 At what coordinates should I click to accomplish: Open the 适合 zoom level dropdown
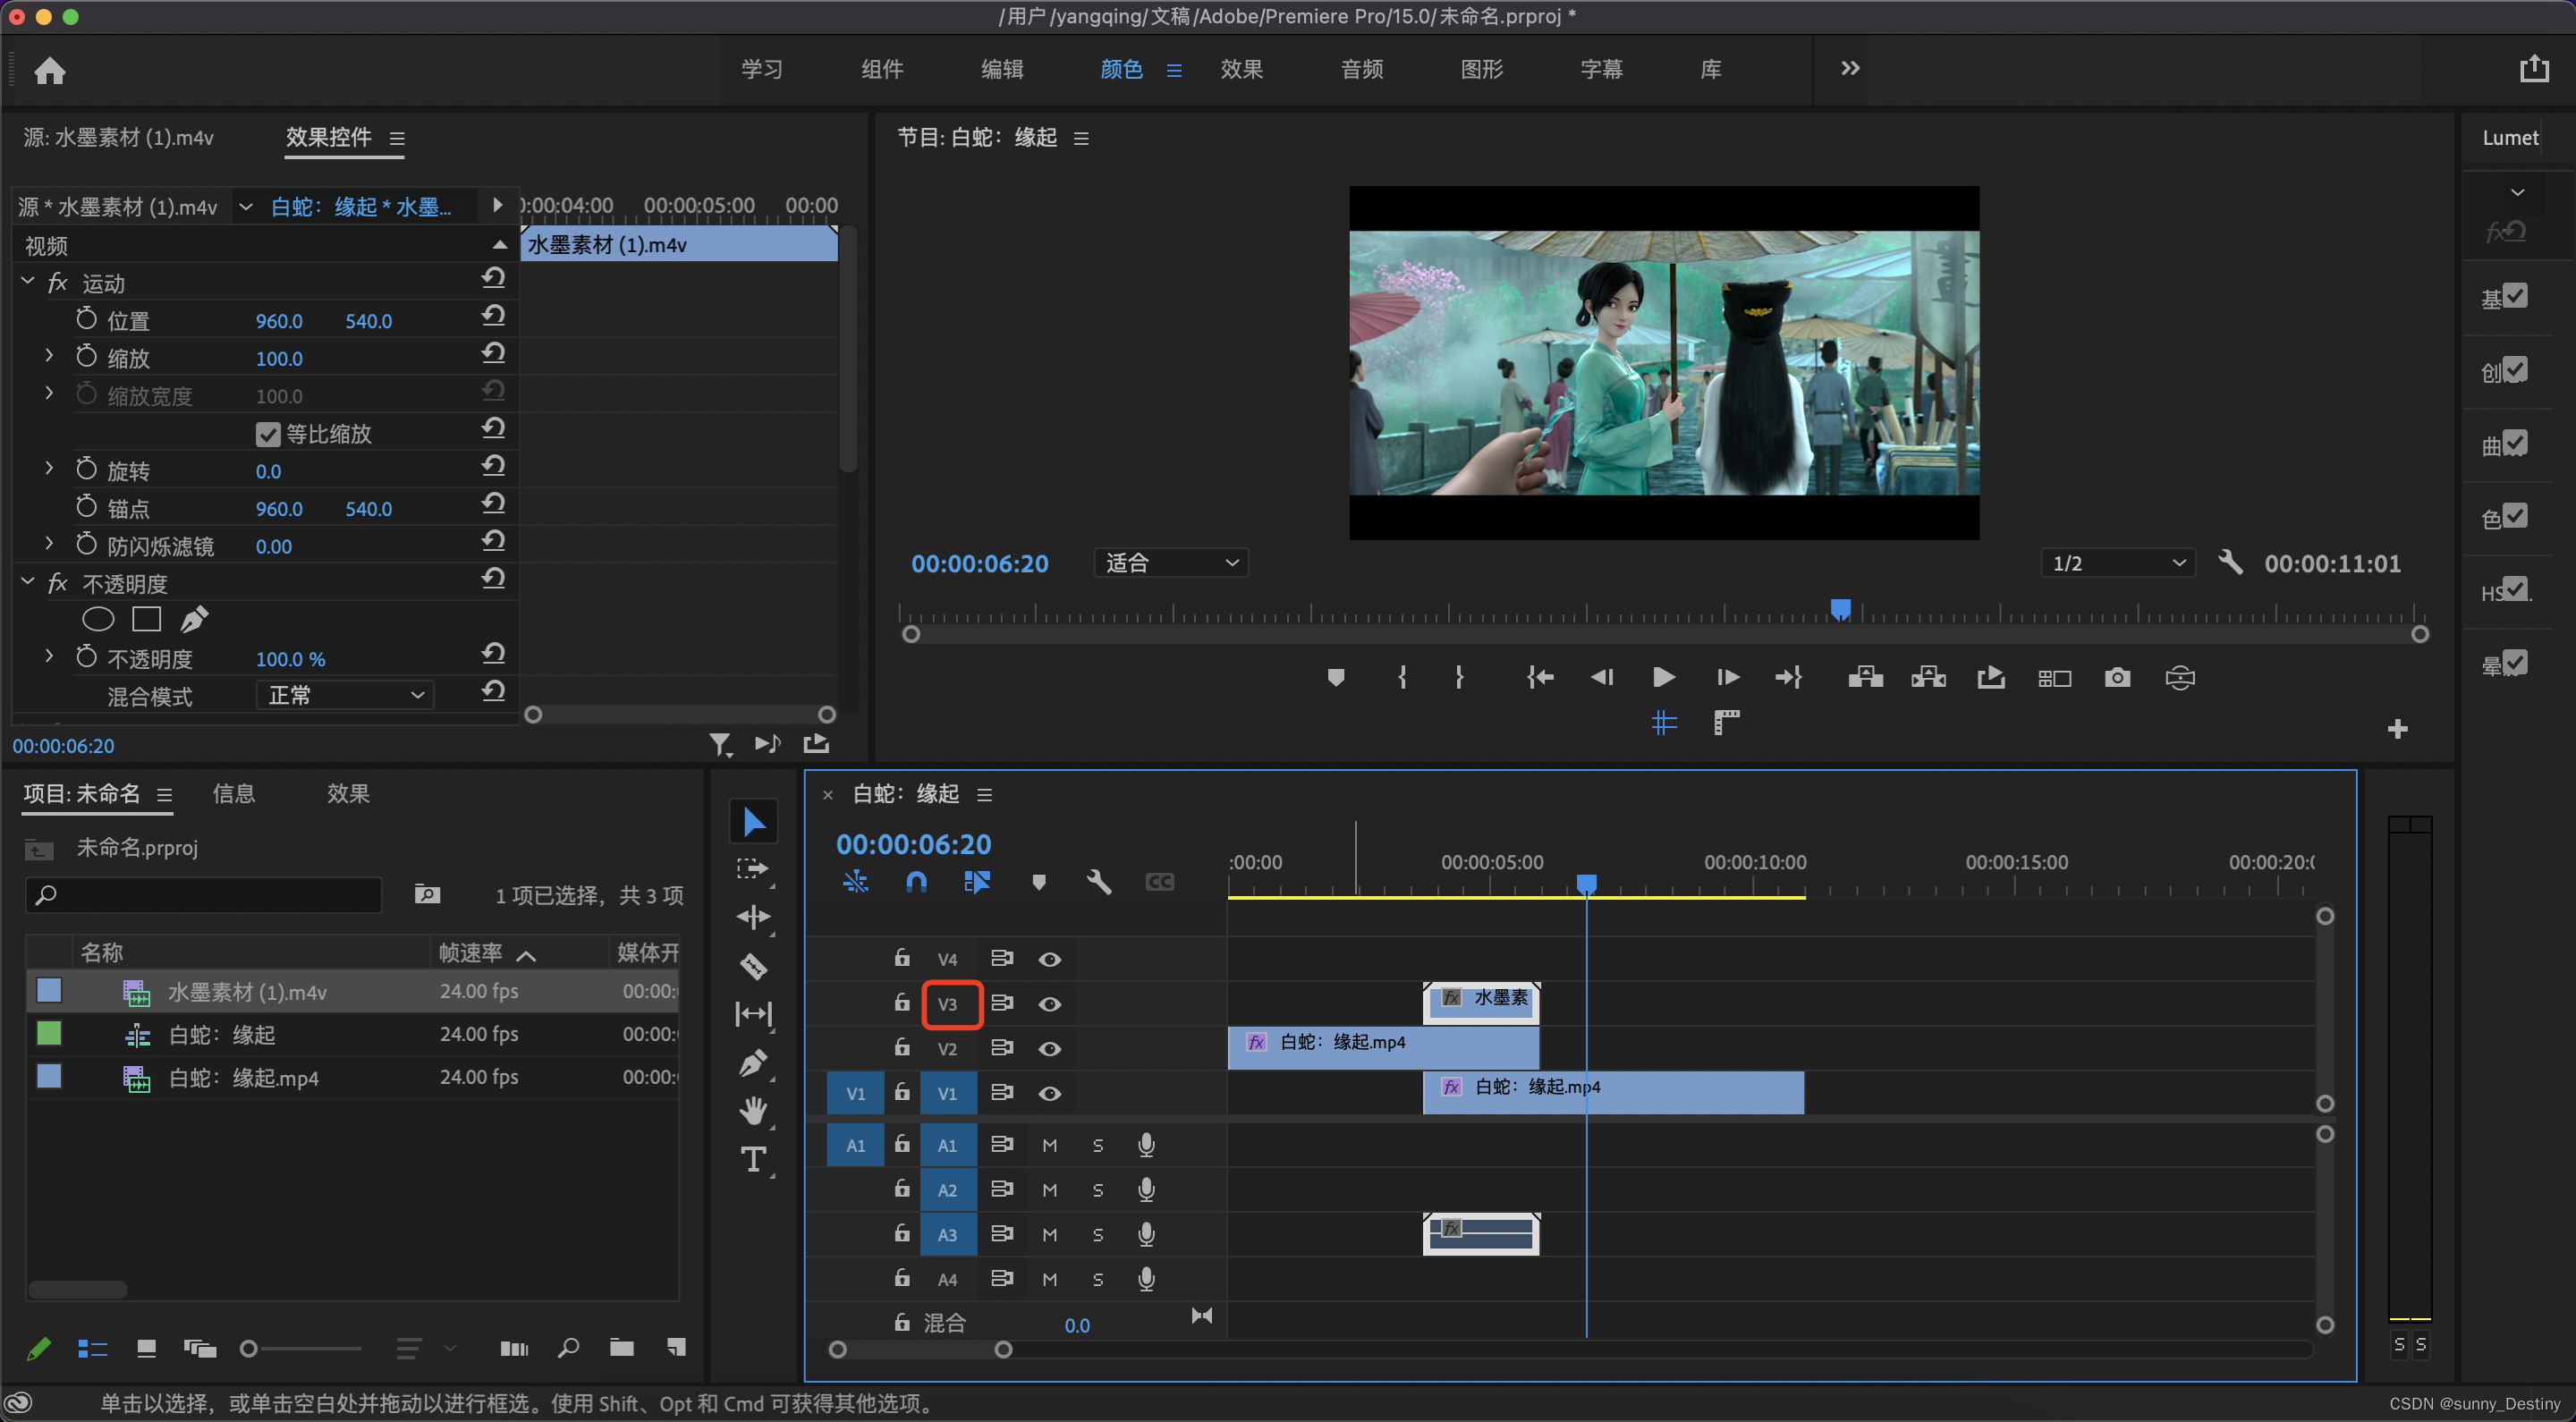tap(1171, 563)
